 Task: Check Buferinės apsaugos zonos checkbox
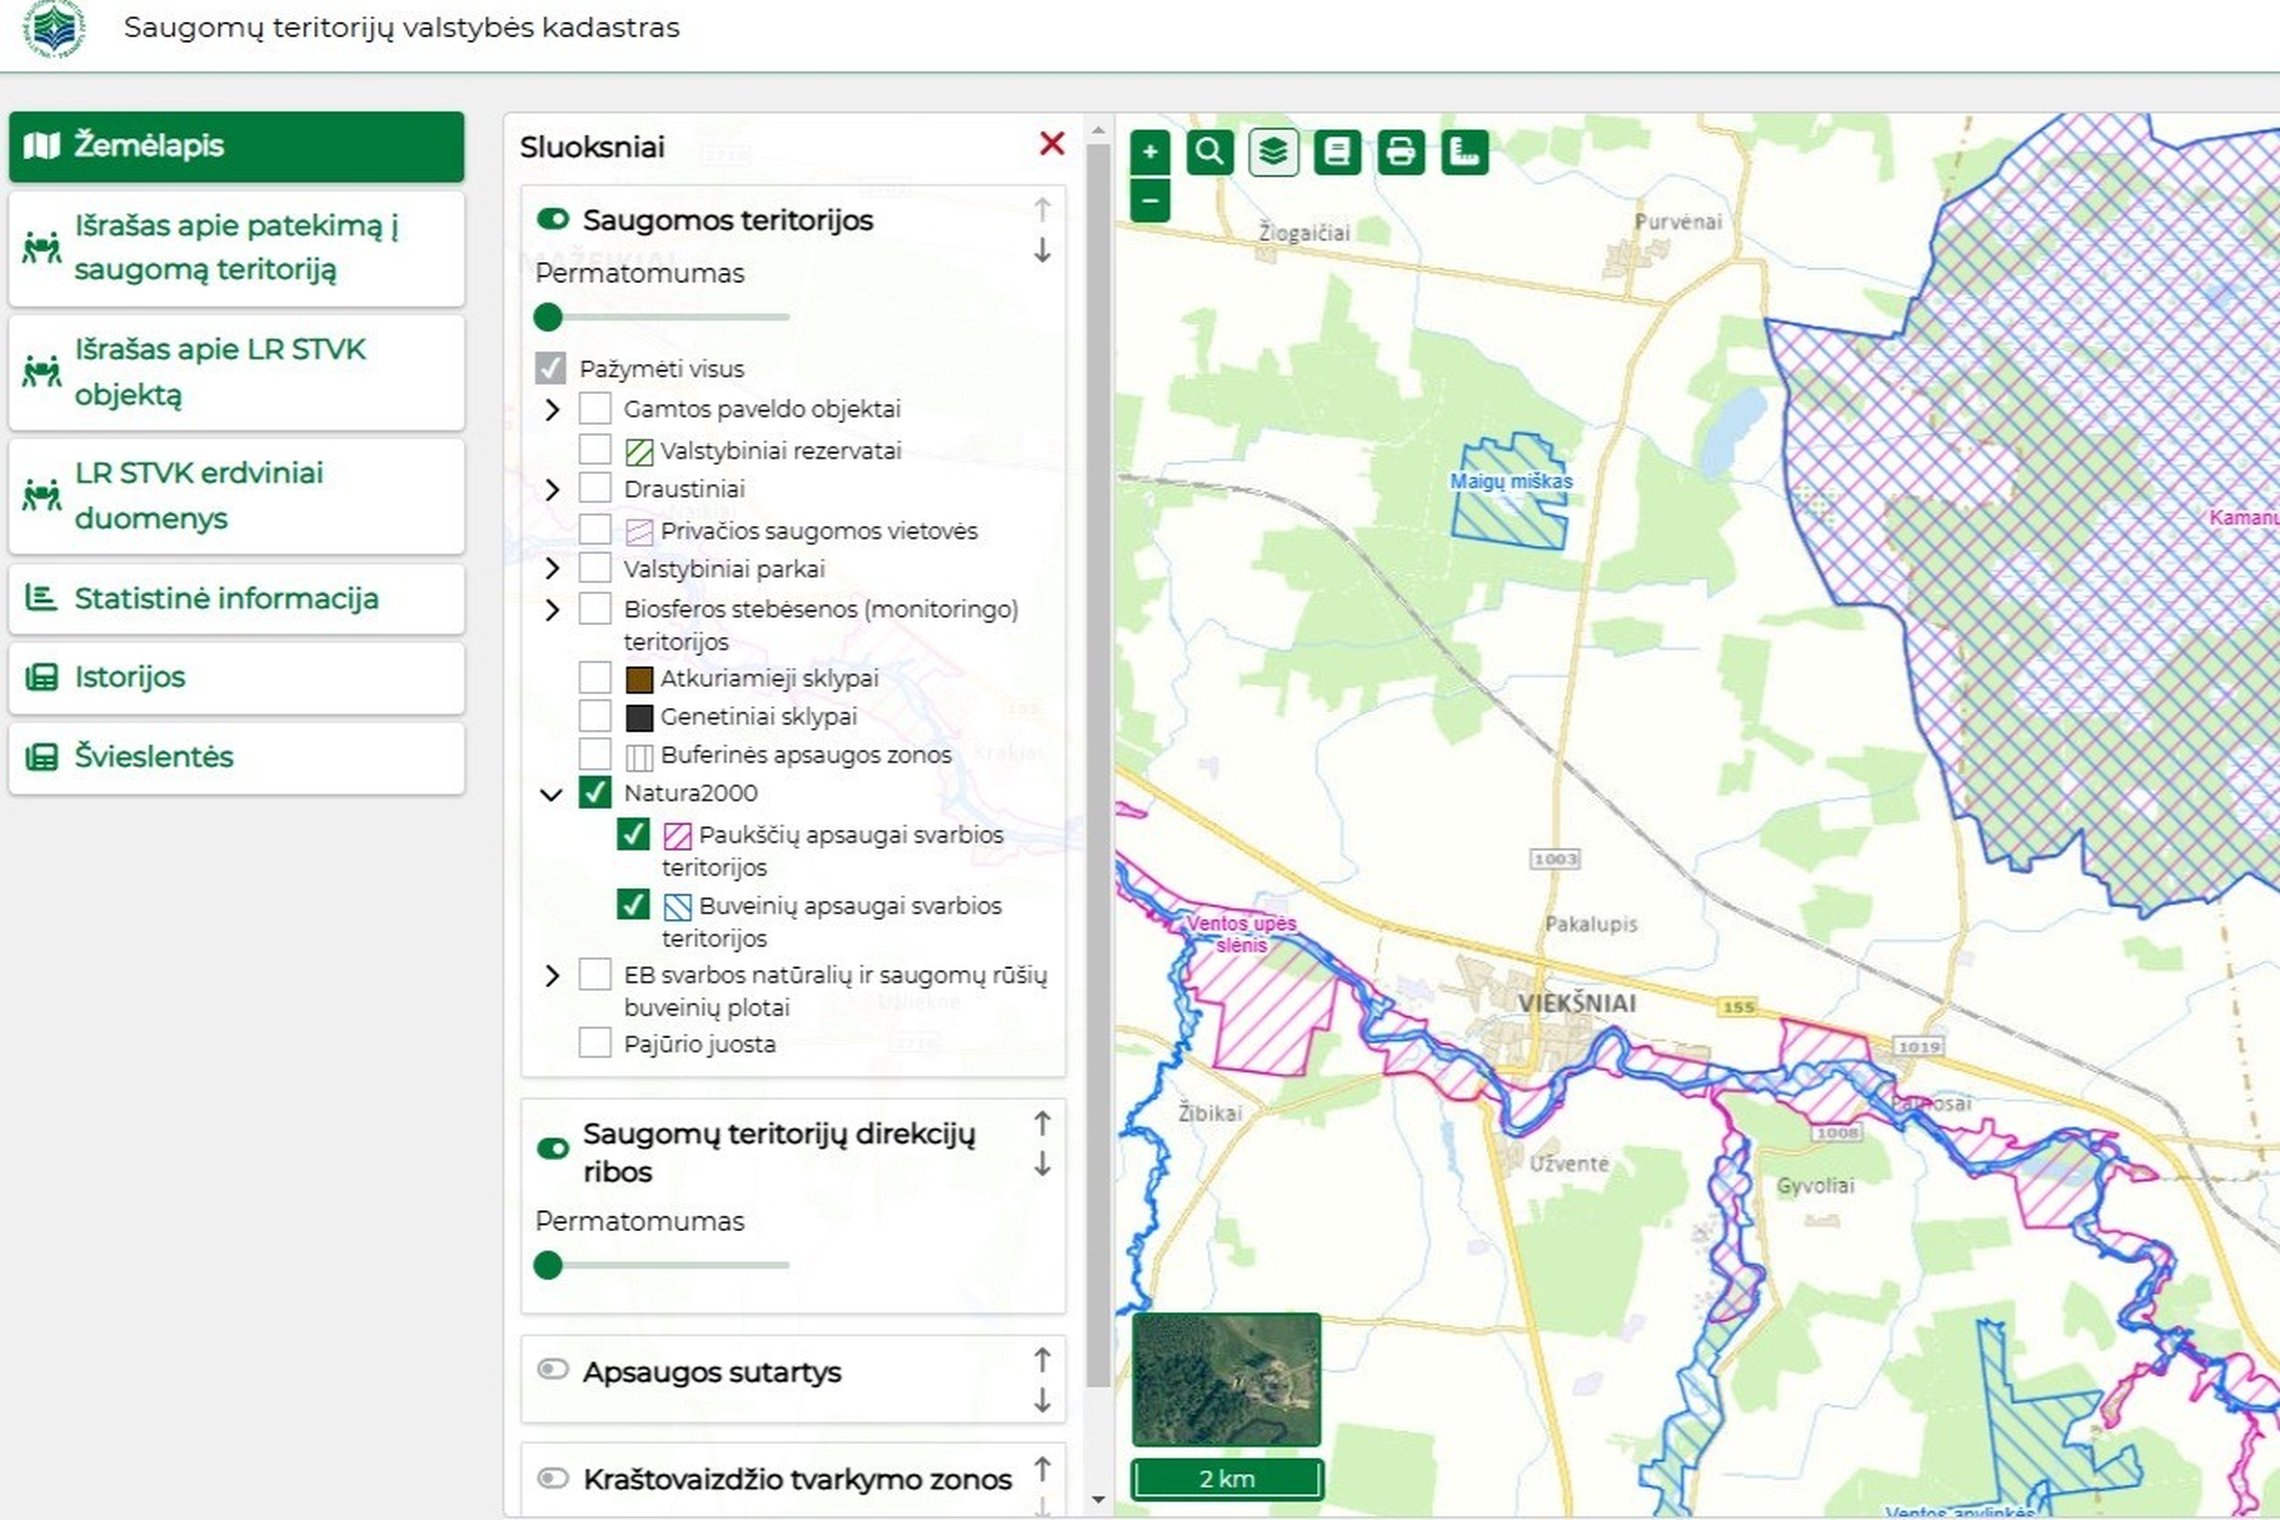(x=595, y=753)
